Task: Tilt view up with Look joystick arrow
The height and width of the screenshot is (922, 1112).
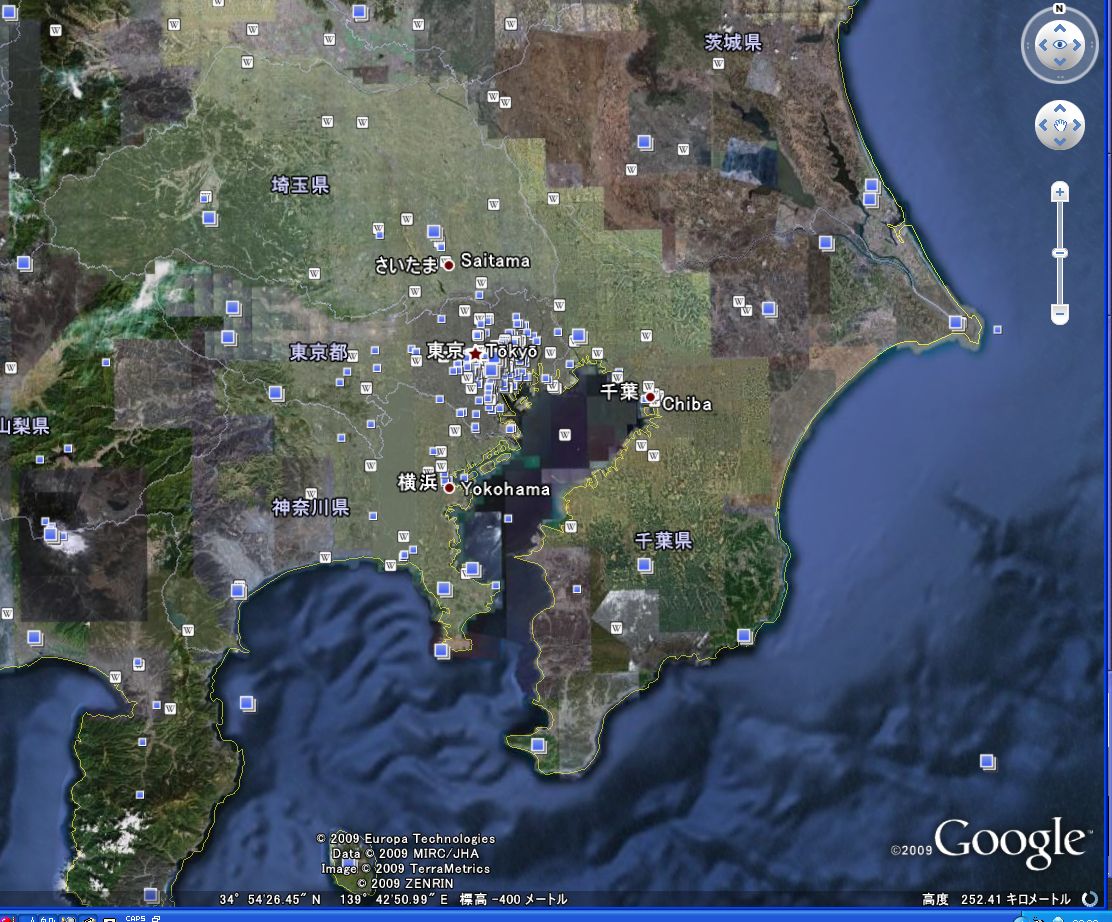Action: pyautogui.click(x=1060, y=28)
